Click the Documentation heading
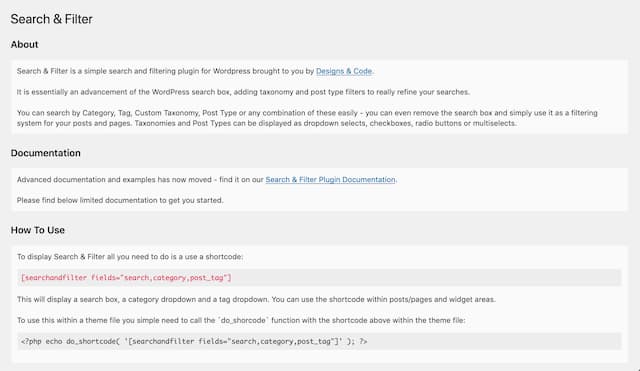The width and height of the screenshot is (640, 371). point(46,153)
